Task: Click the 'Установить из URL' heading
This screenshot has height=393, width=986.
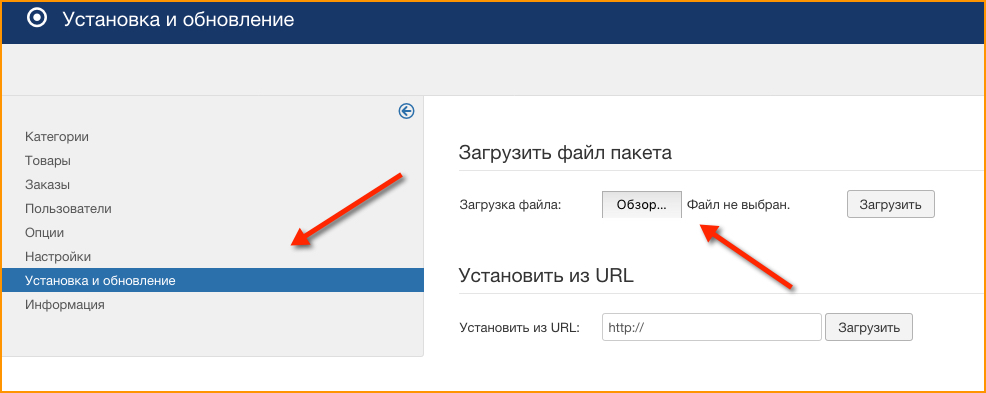Action: (546, 275)
